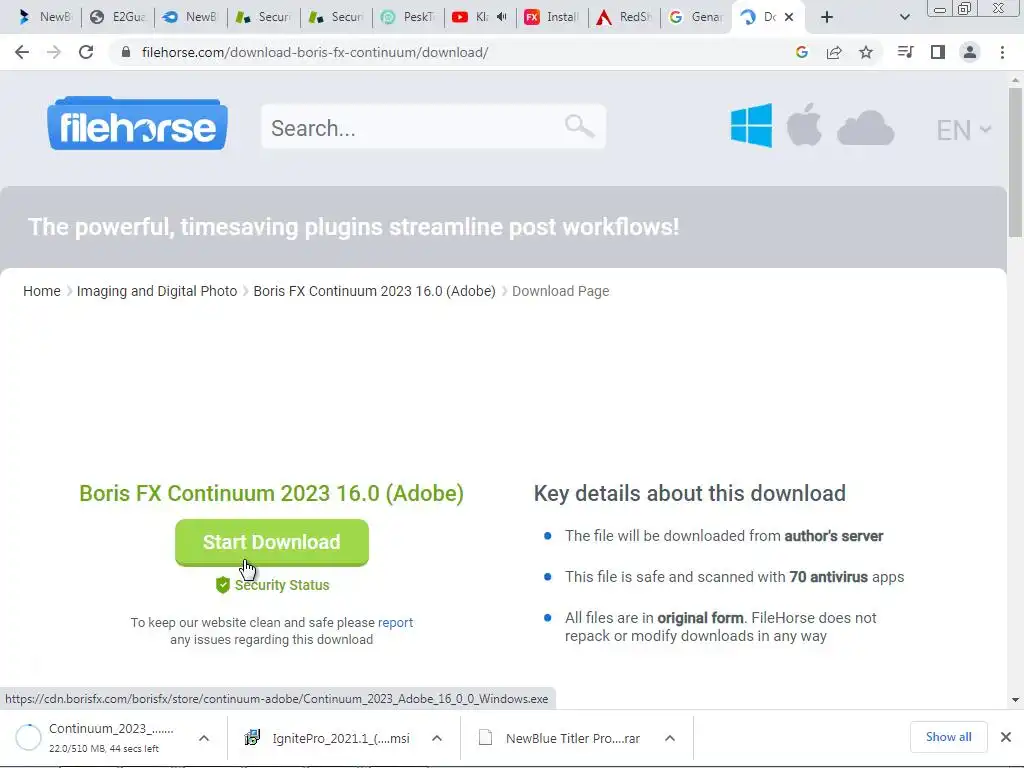Click the address bar URL

pyautogui.click(x=315, y=52)
